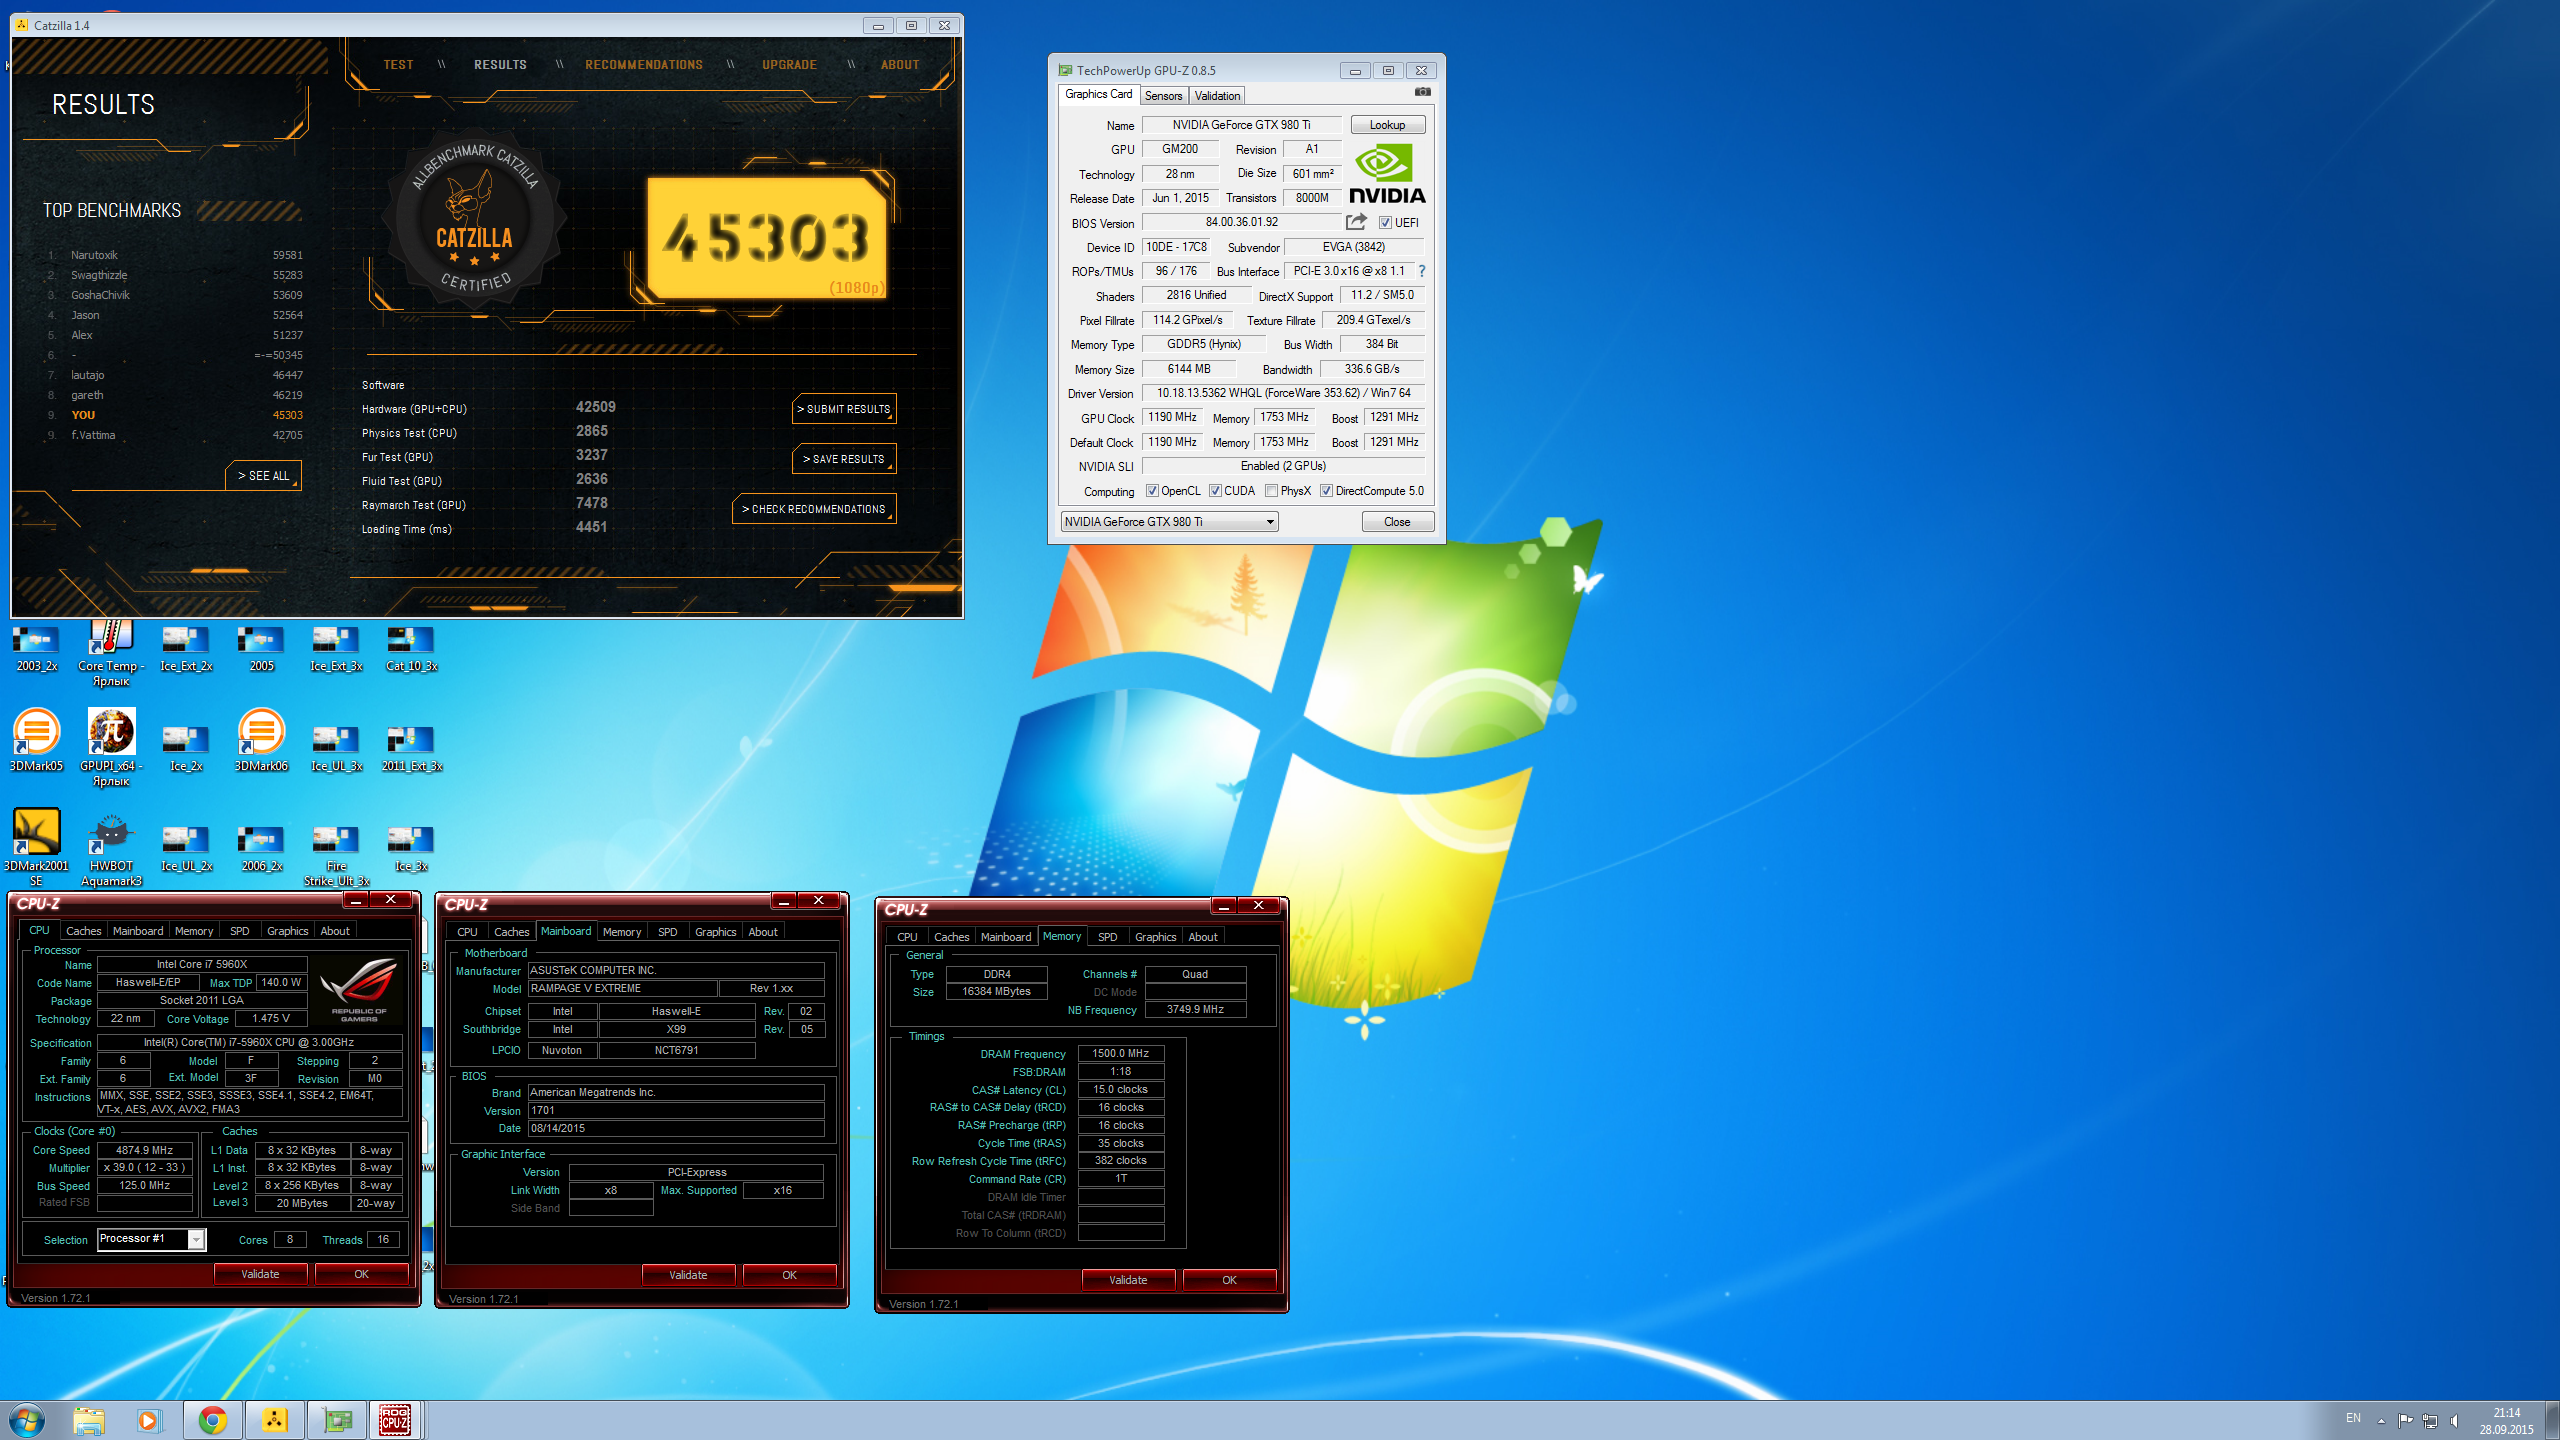This screenshot has width=2560, height=1440.
Task: Open the Fire Strike_Ult_3x desktop icon
Action: (336, 854)
